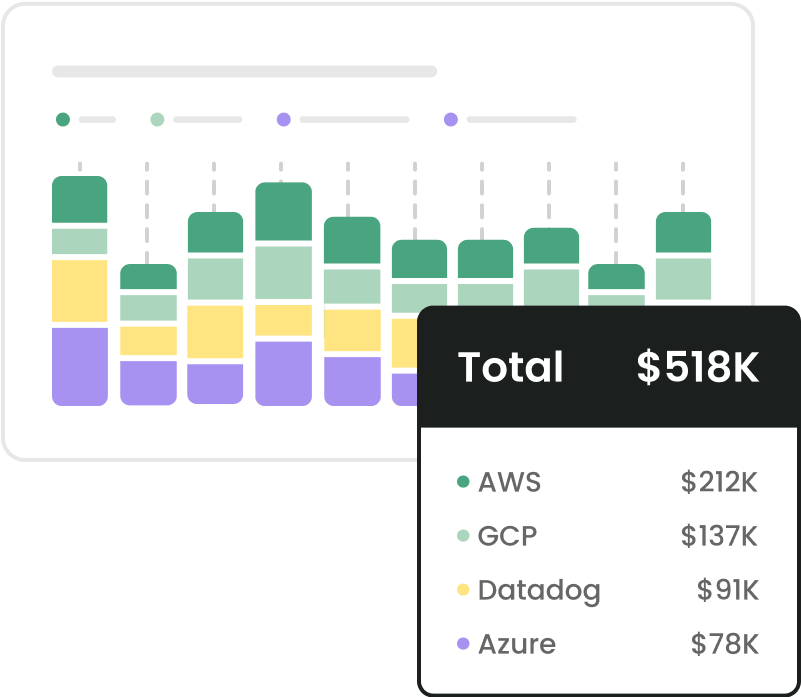Open the Azure cost entry label

(516, 644)
